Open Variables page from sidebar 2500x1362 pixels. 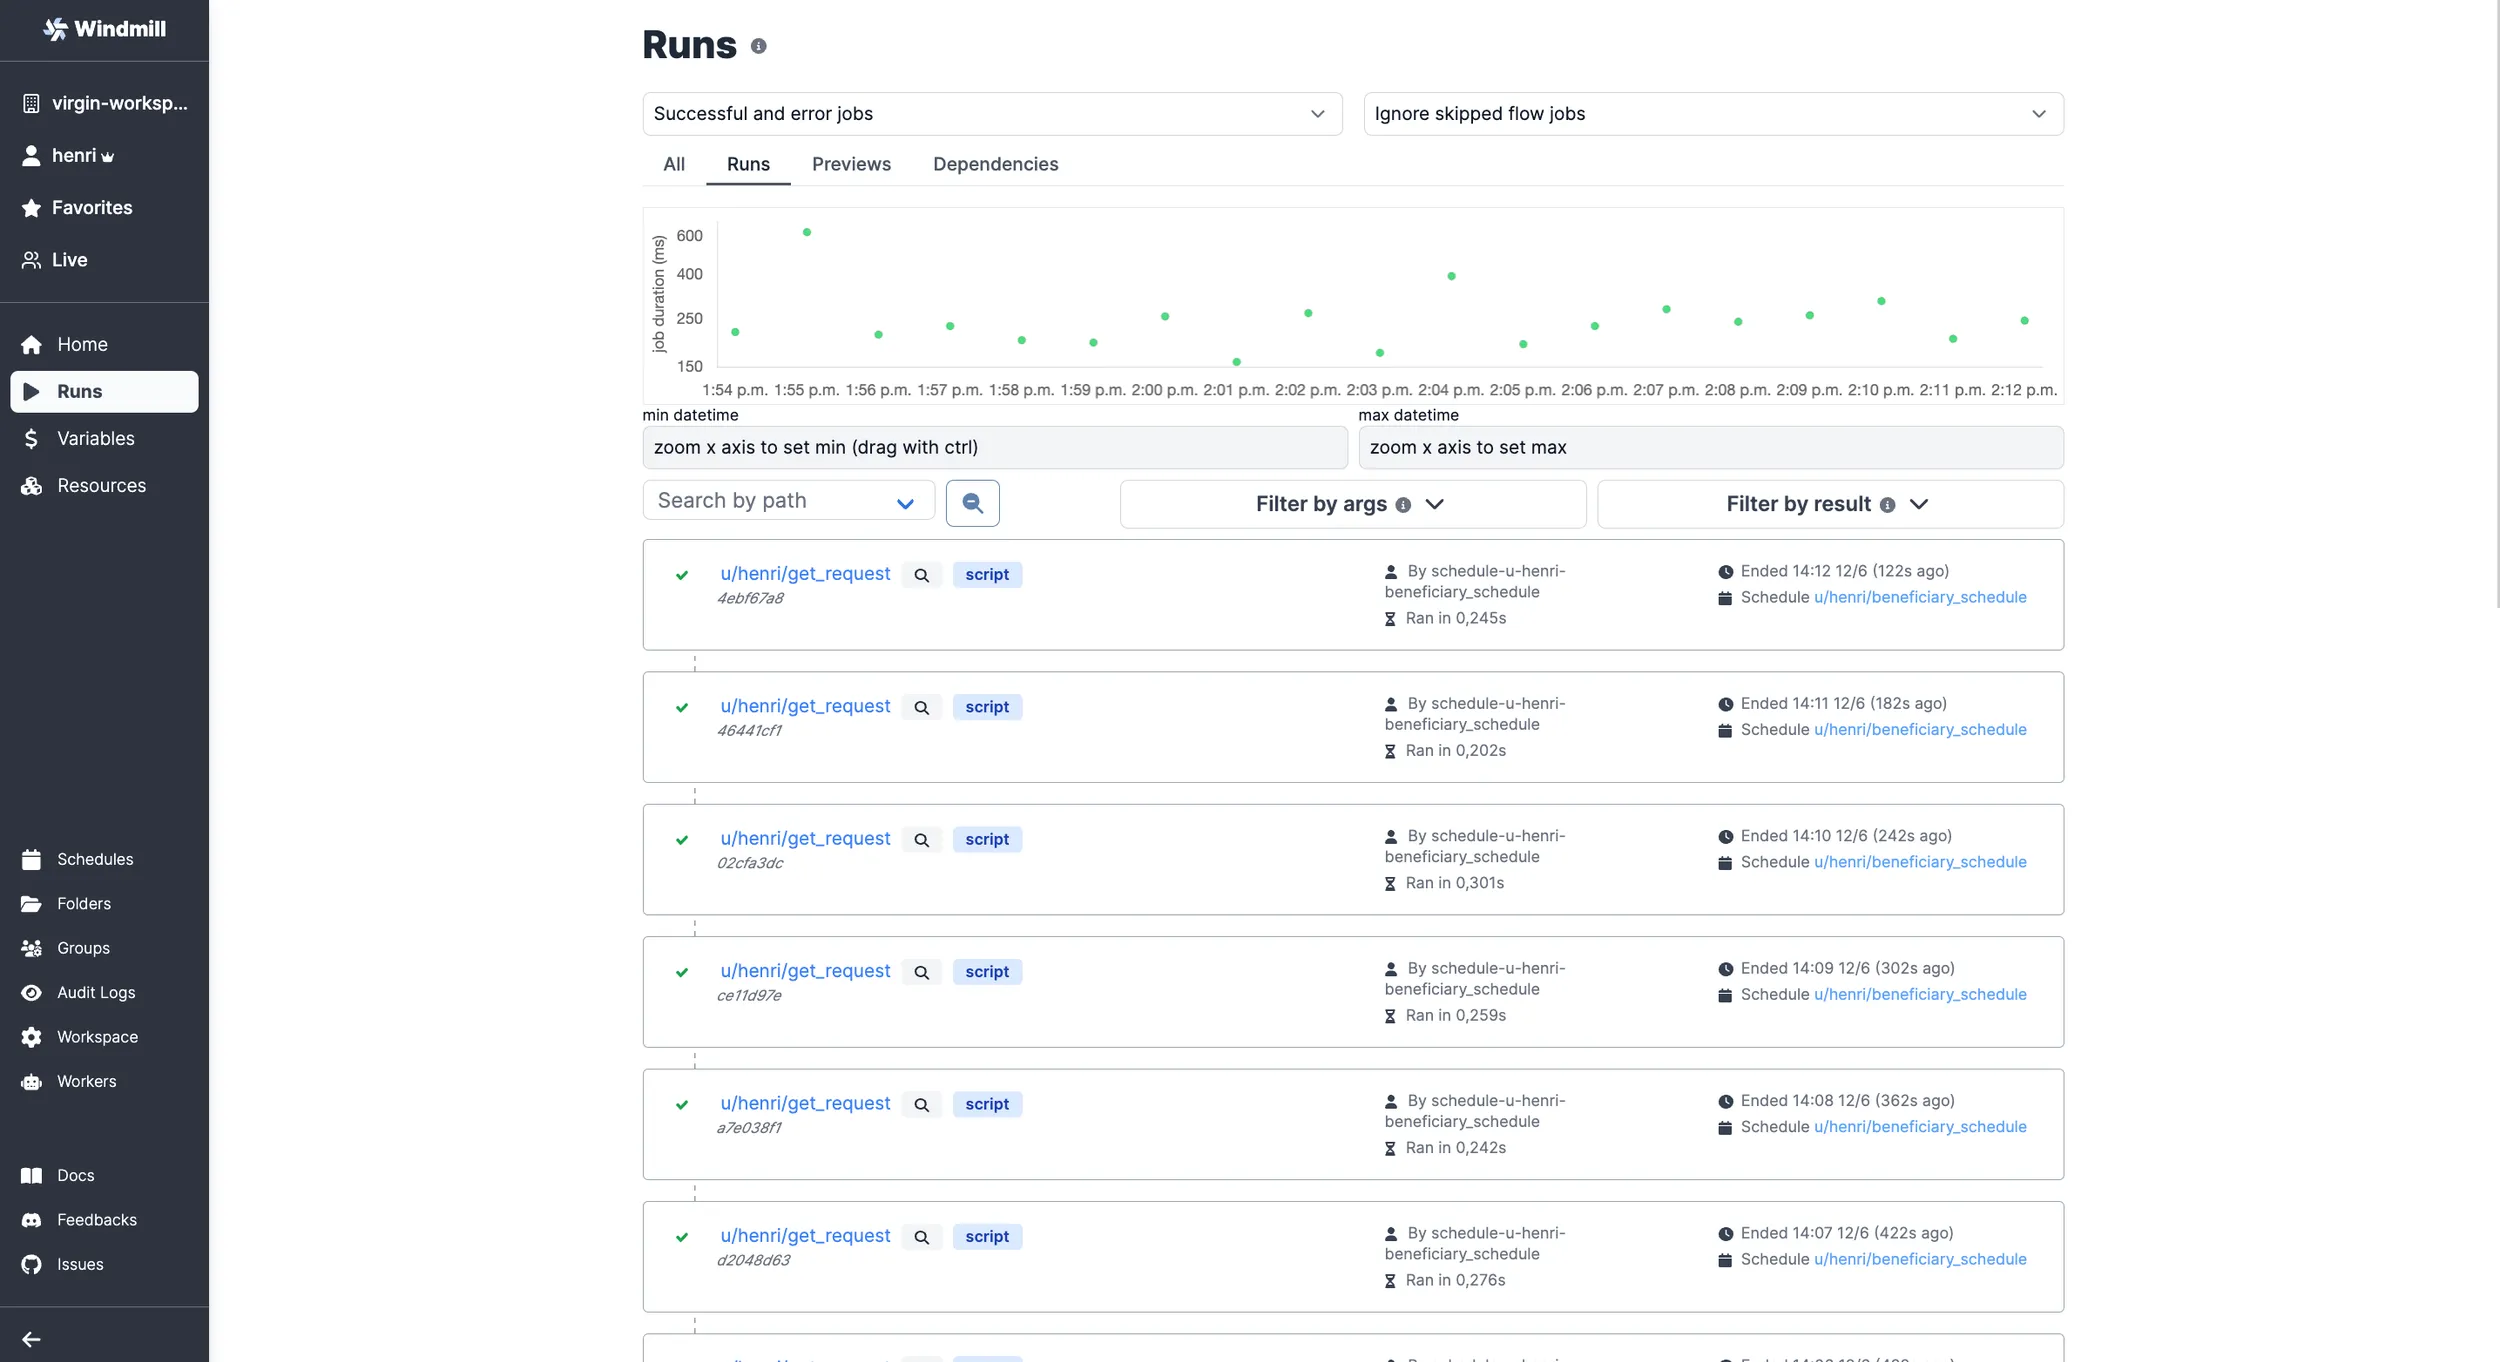(x=95, y=438)
